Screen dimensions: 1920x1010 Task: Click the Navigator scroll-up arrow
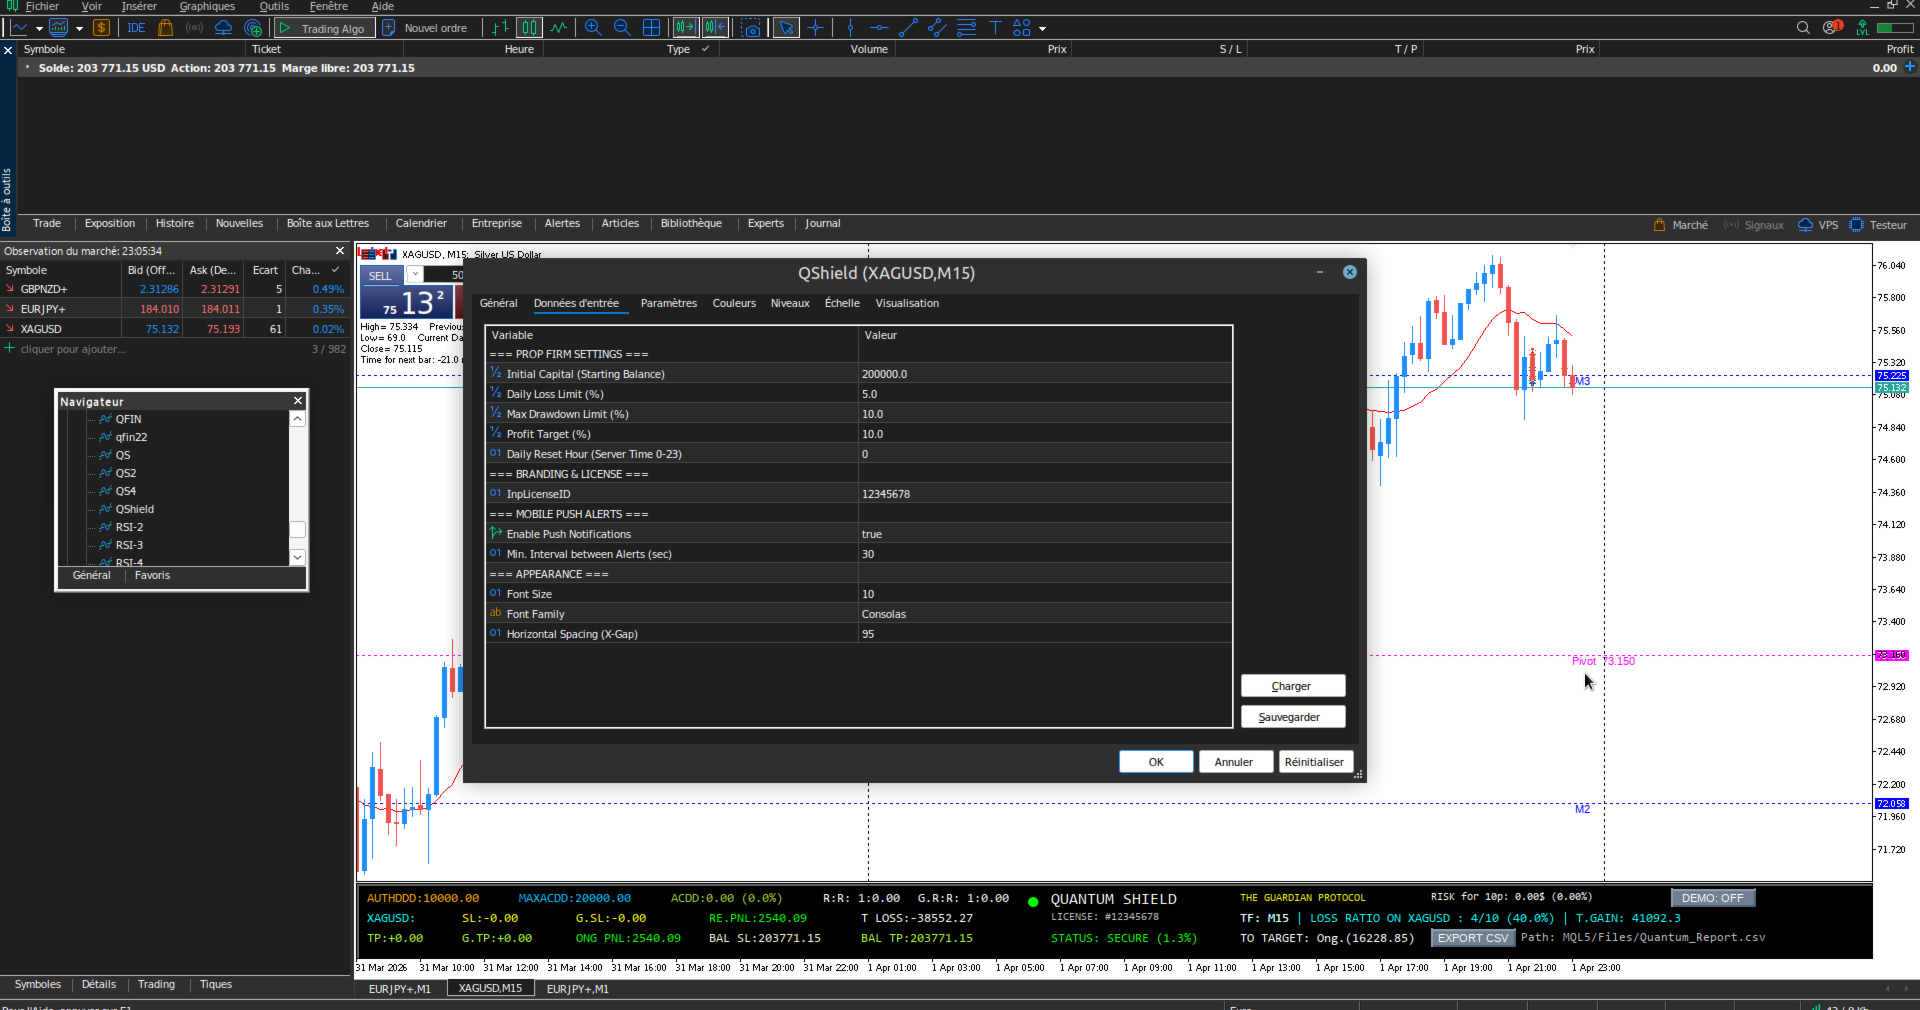(x=297, y=419)
